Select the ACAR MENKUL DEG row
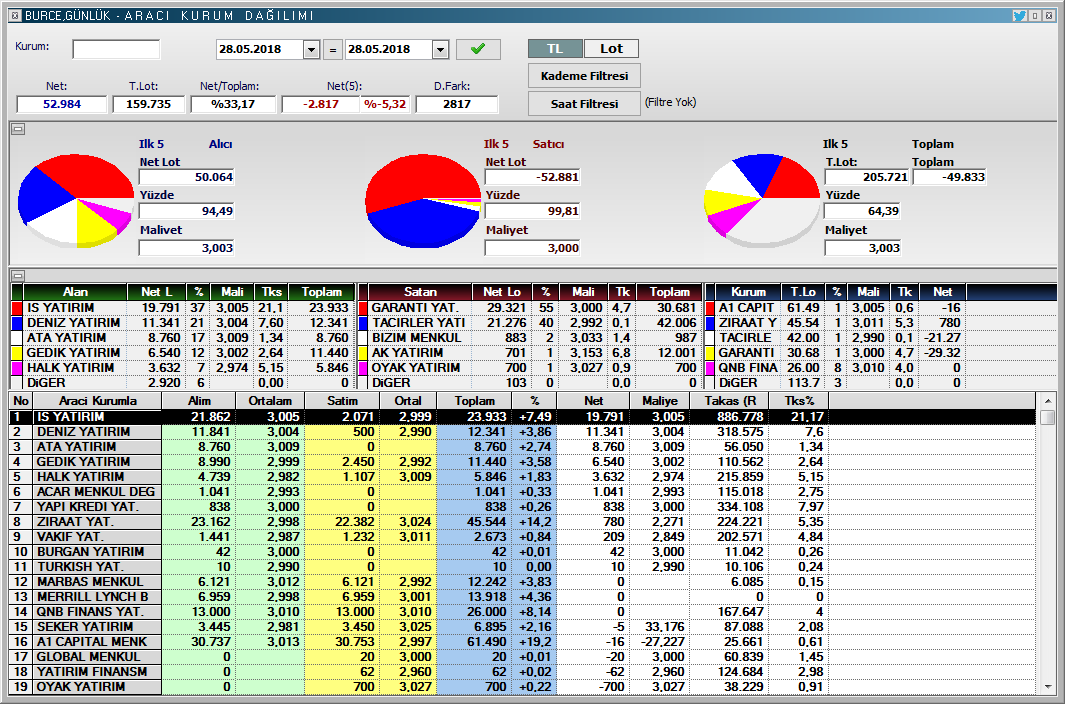Screen dimensions: 1065x704 (x=522, y=491)
